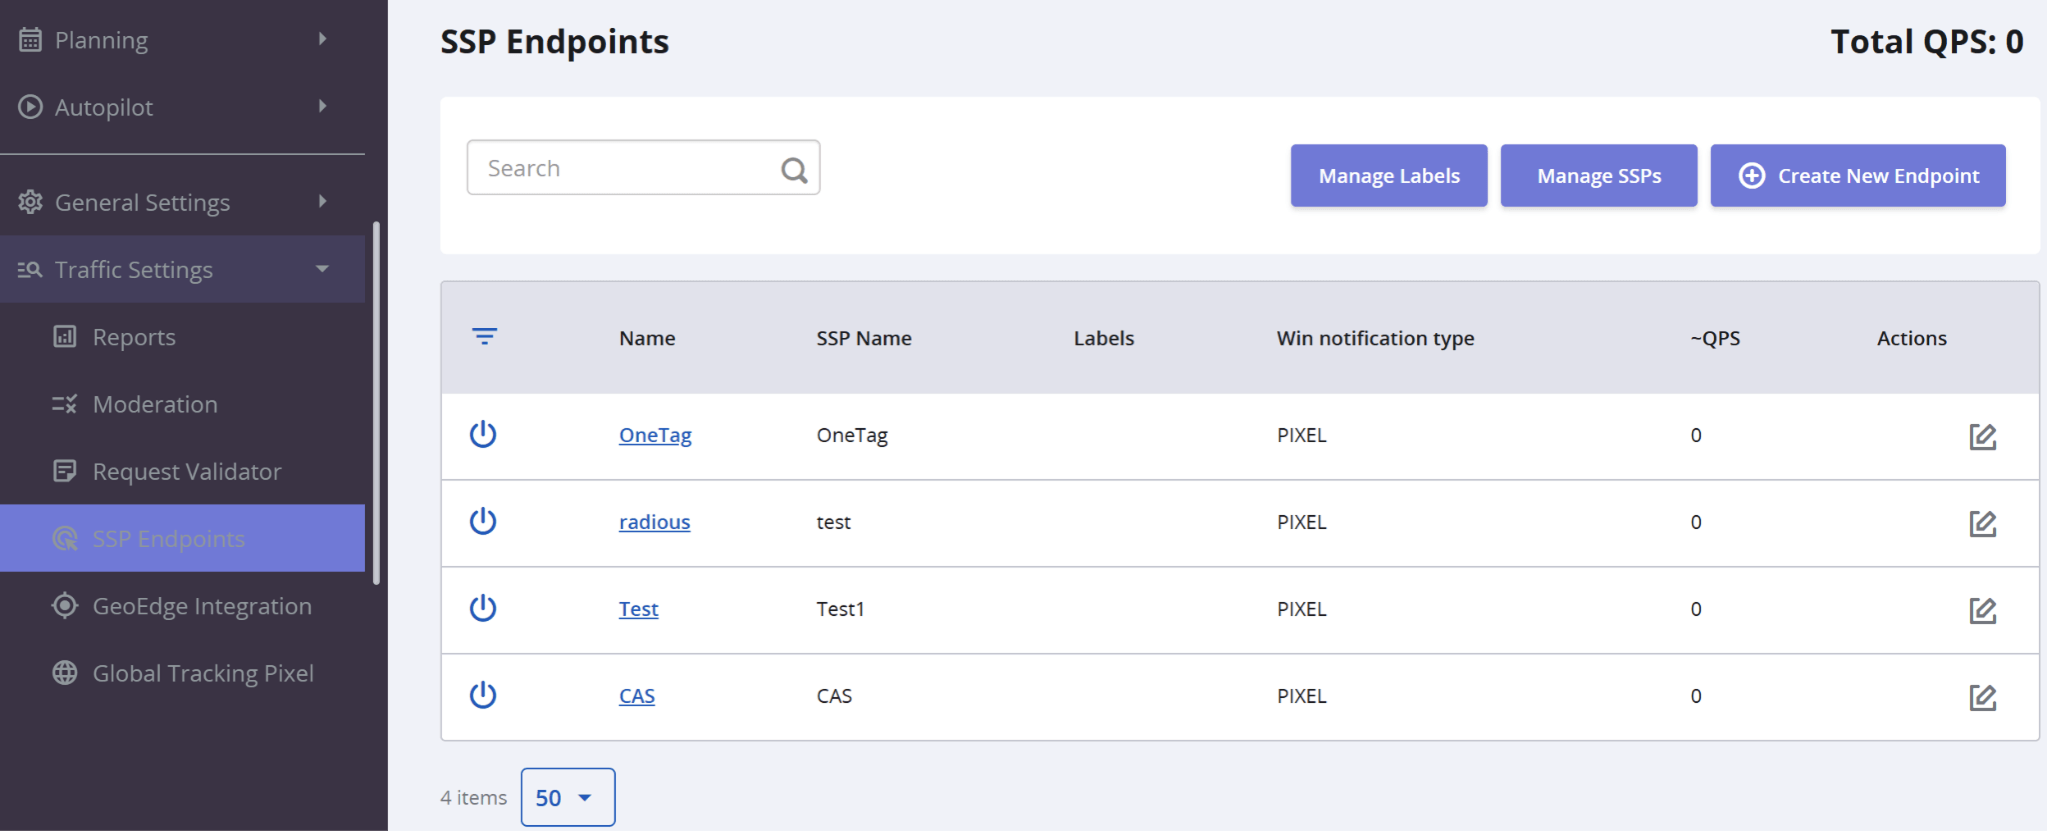Edit the CAS endpoint
2047x831 pixels.
pyautogui.click(x=1982, y=698)
